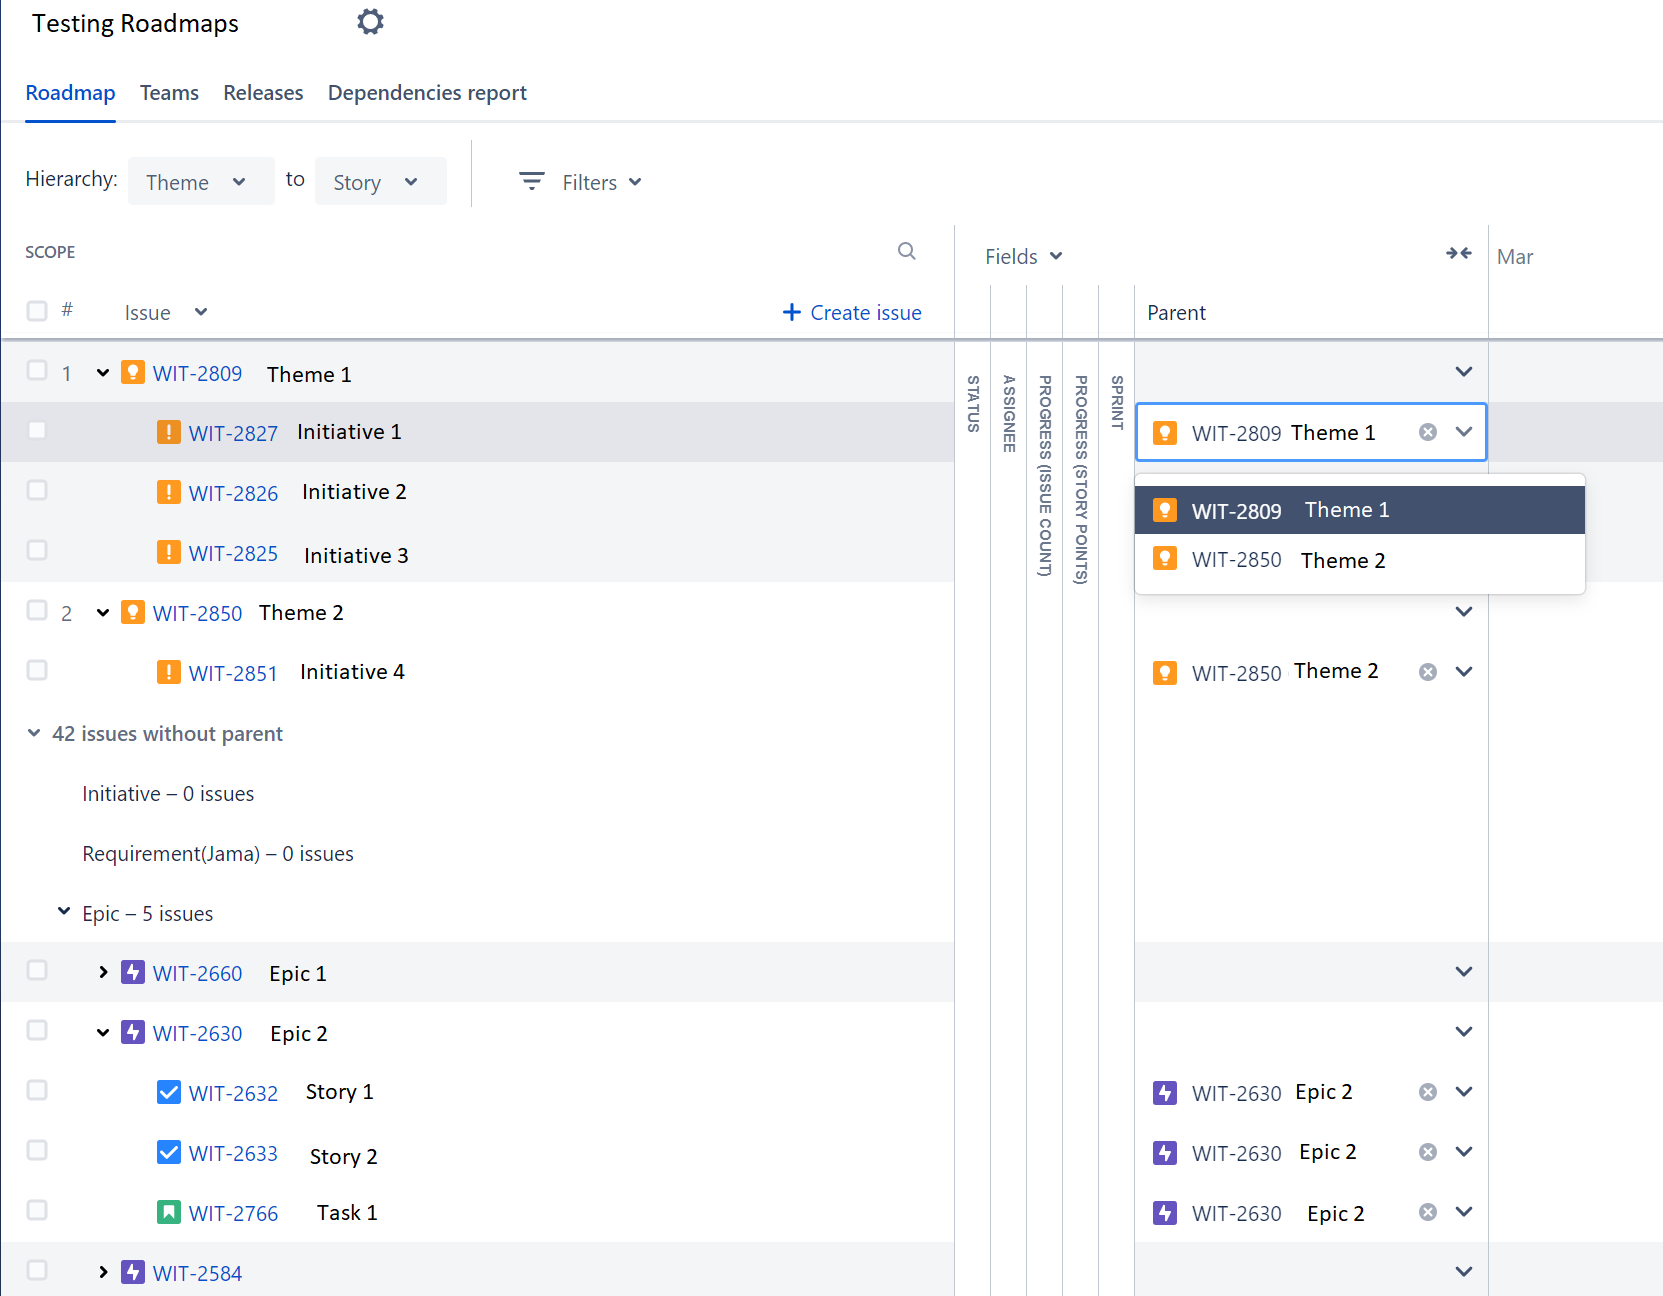Click the Epic icon of WIT-2660
The width and height of the screenshot is (1663, 1296).
(133, 972)
